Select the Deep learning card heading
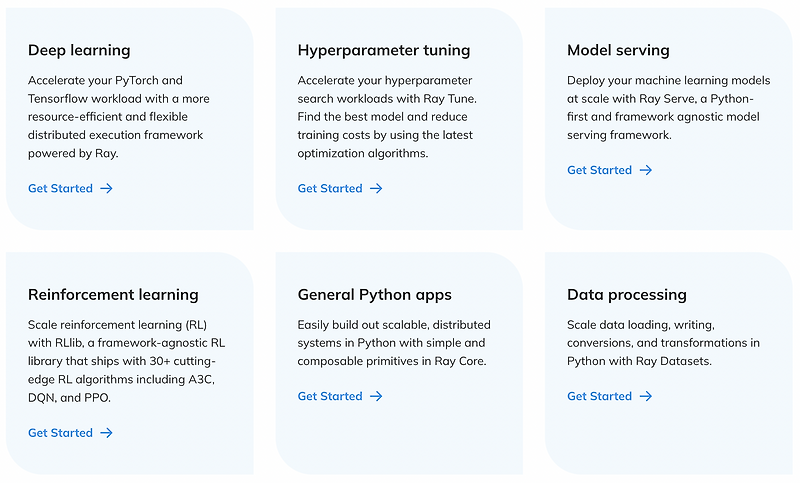This screenshot has width=800, height=483. [x=79, y=50]
